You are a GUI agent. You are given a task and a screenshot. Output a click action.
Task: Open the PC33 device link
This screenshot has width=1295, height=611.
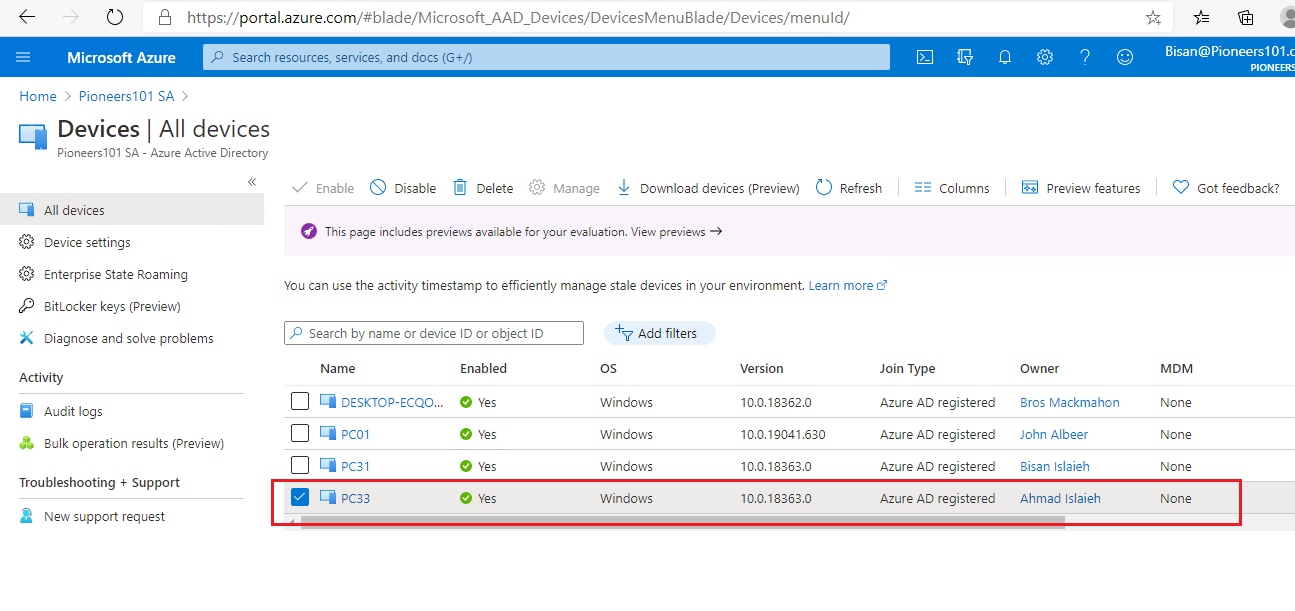355,498
